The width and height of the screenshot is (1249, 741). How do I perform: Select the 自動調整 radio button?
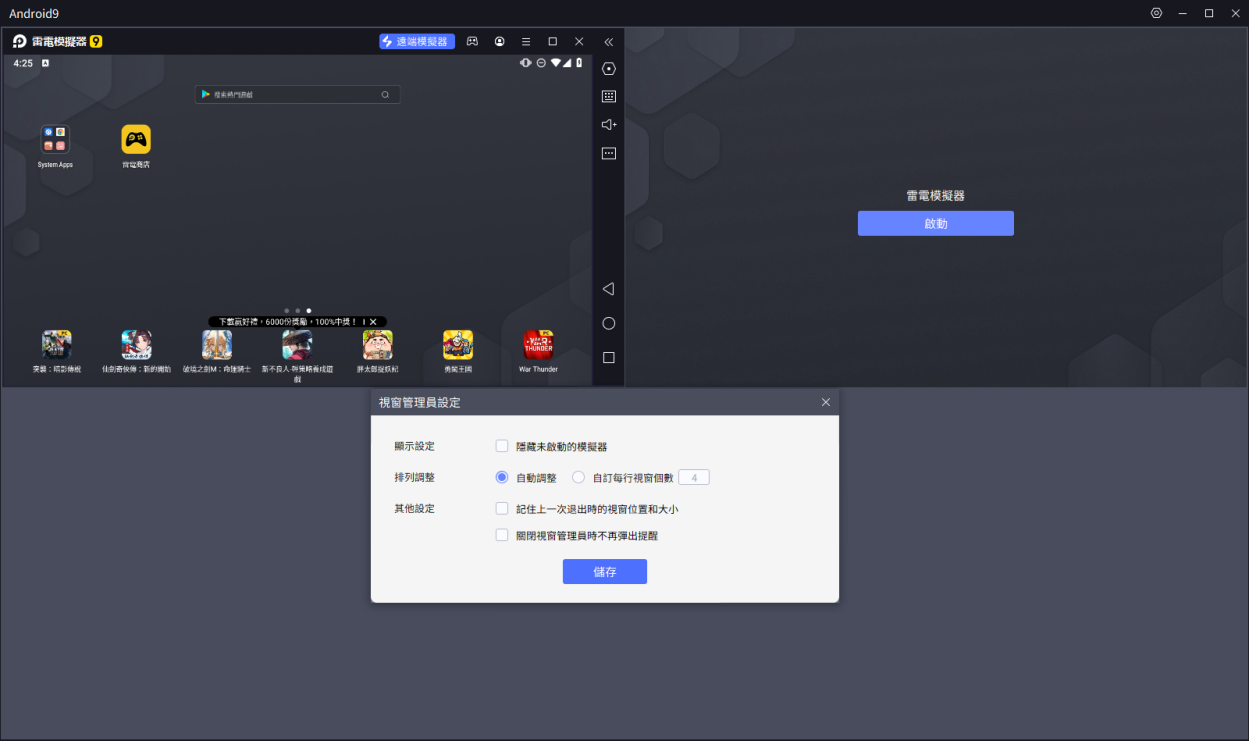pyautogui.click(x=502, y=478)
